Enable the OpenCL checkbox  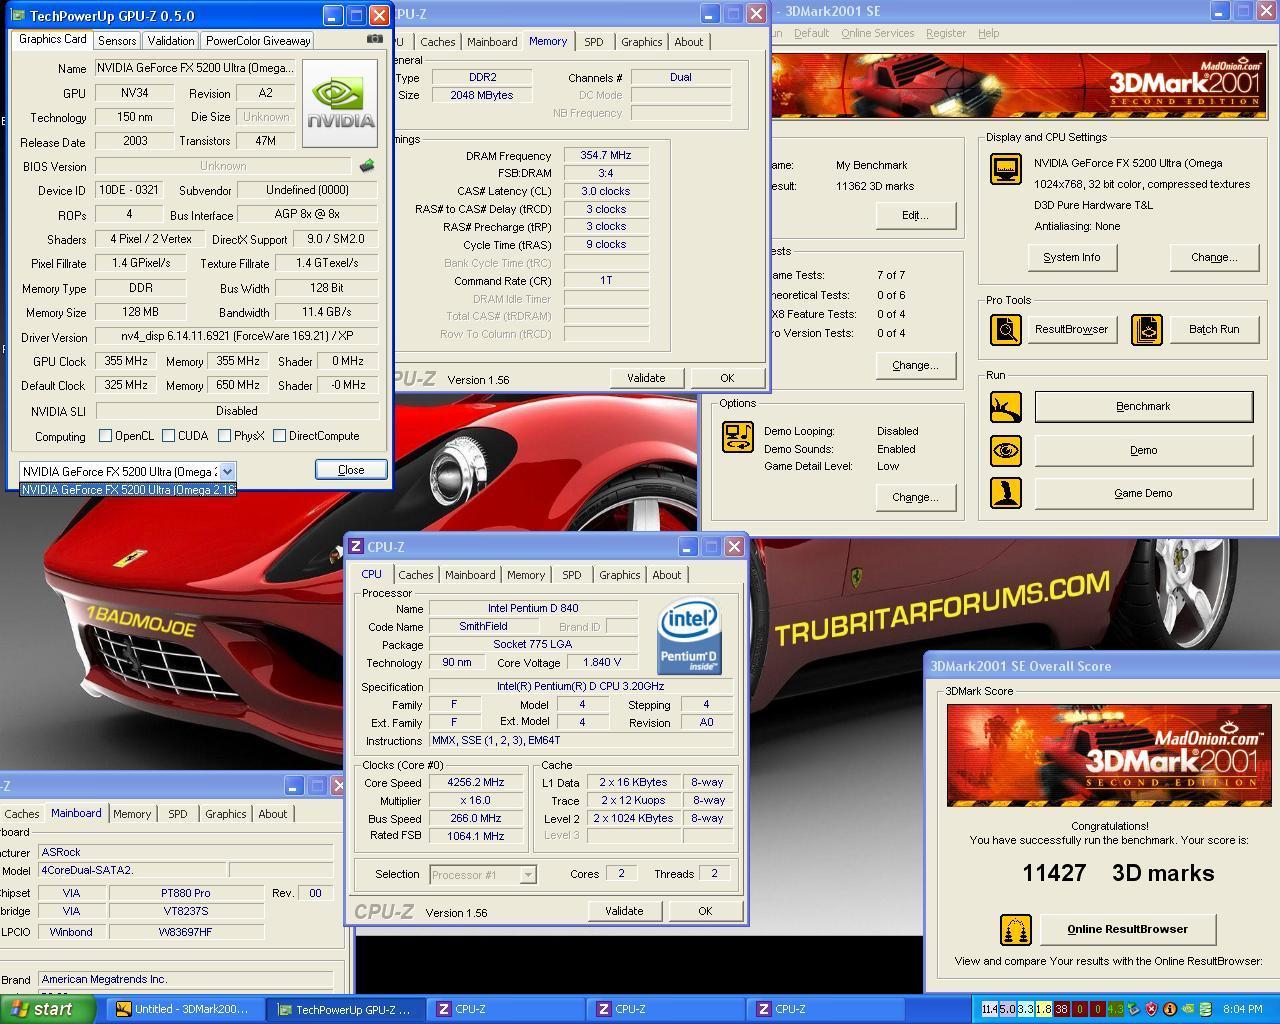pyautogui.click(x=105, y=436)
